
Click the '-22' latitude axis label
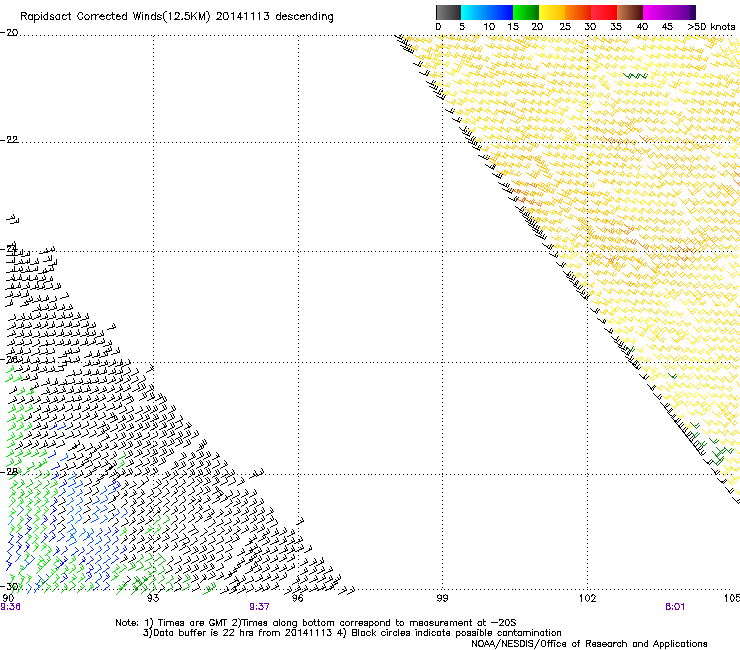[x=9, y=140]
